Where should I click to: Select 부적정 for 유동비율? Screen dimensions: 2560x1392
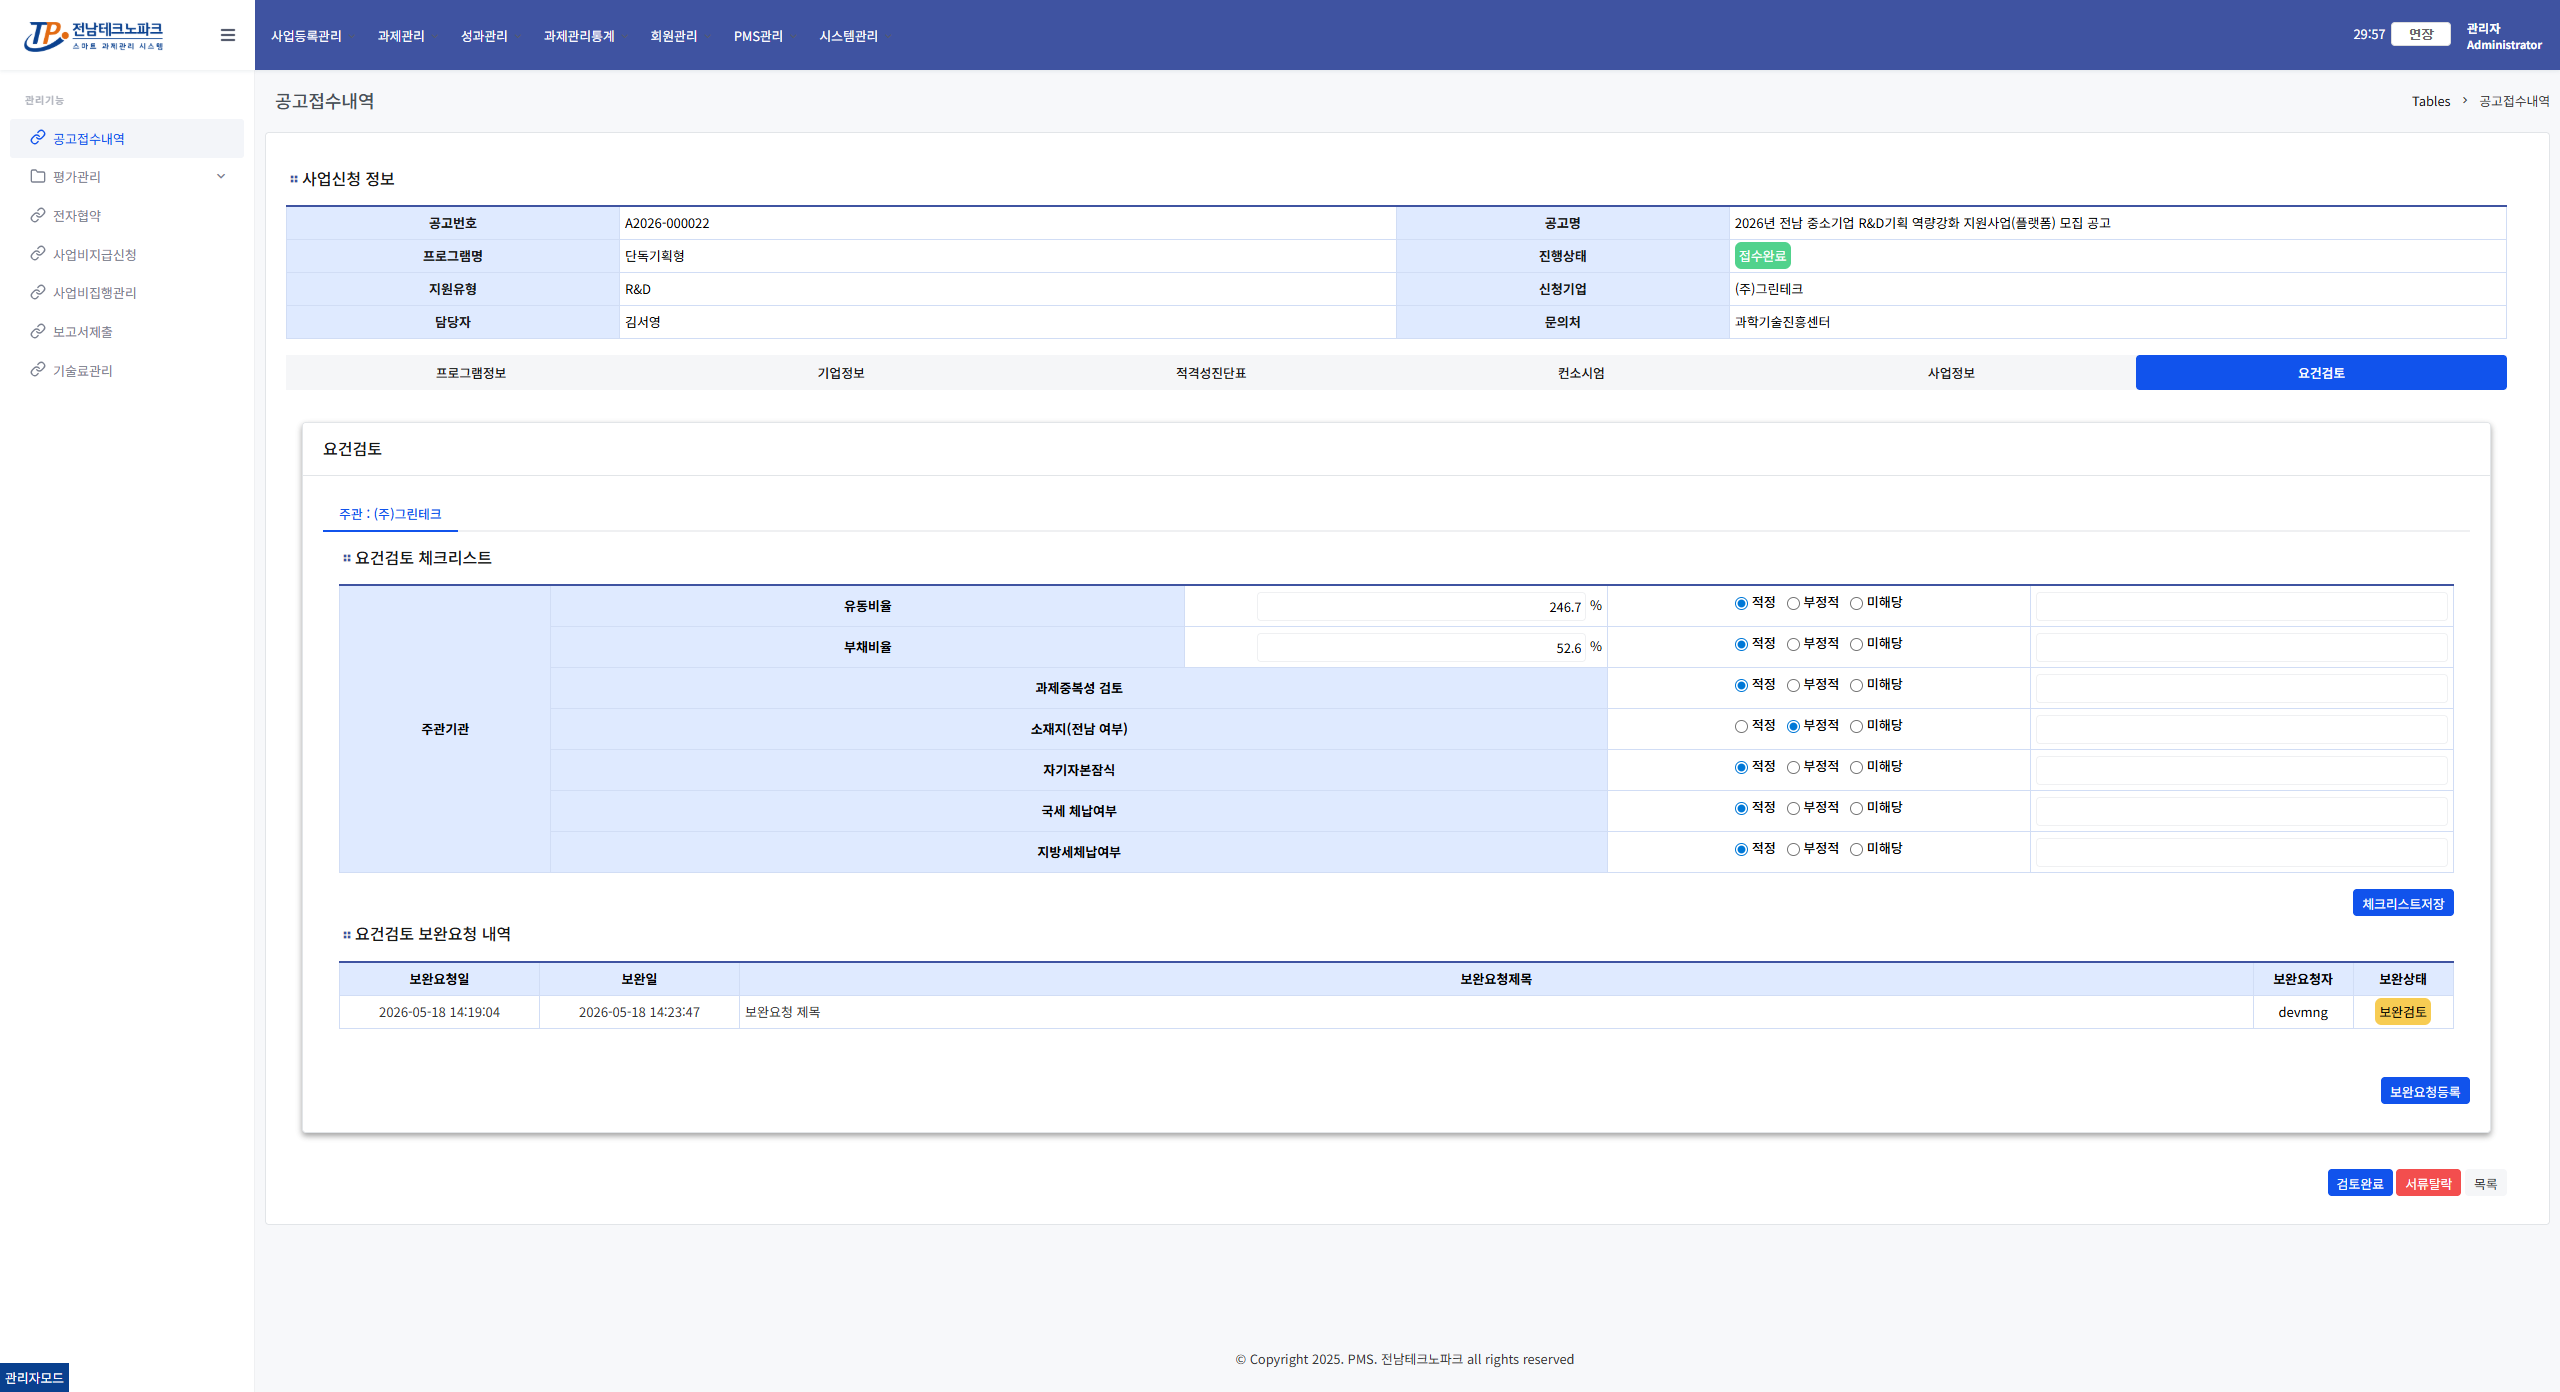[x=1793, y=603]
